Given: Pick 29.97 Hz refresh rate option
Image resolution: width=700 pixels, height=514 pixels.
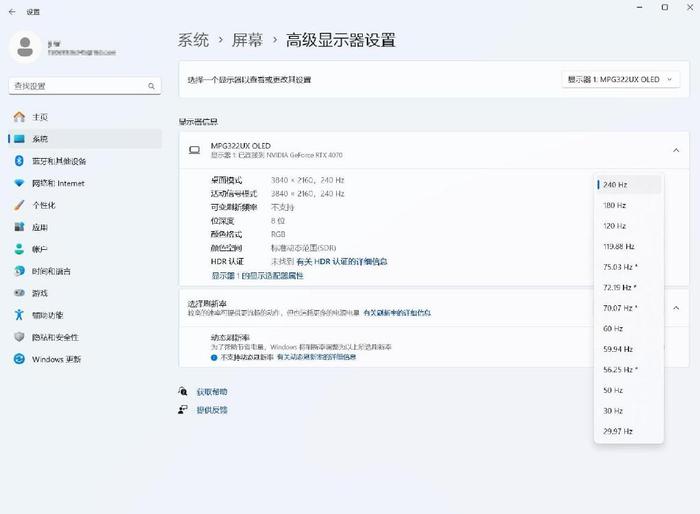Looking at the screenshot, I should pos(629,431).
